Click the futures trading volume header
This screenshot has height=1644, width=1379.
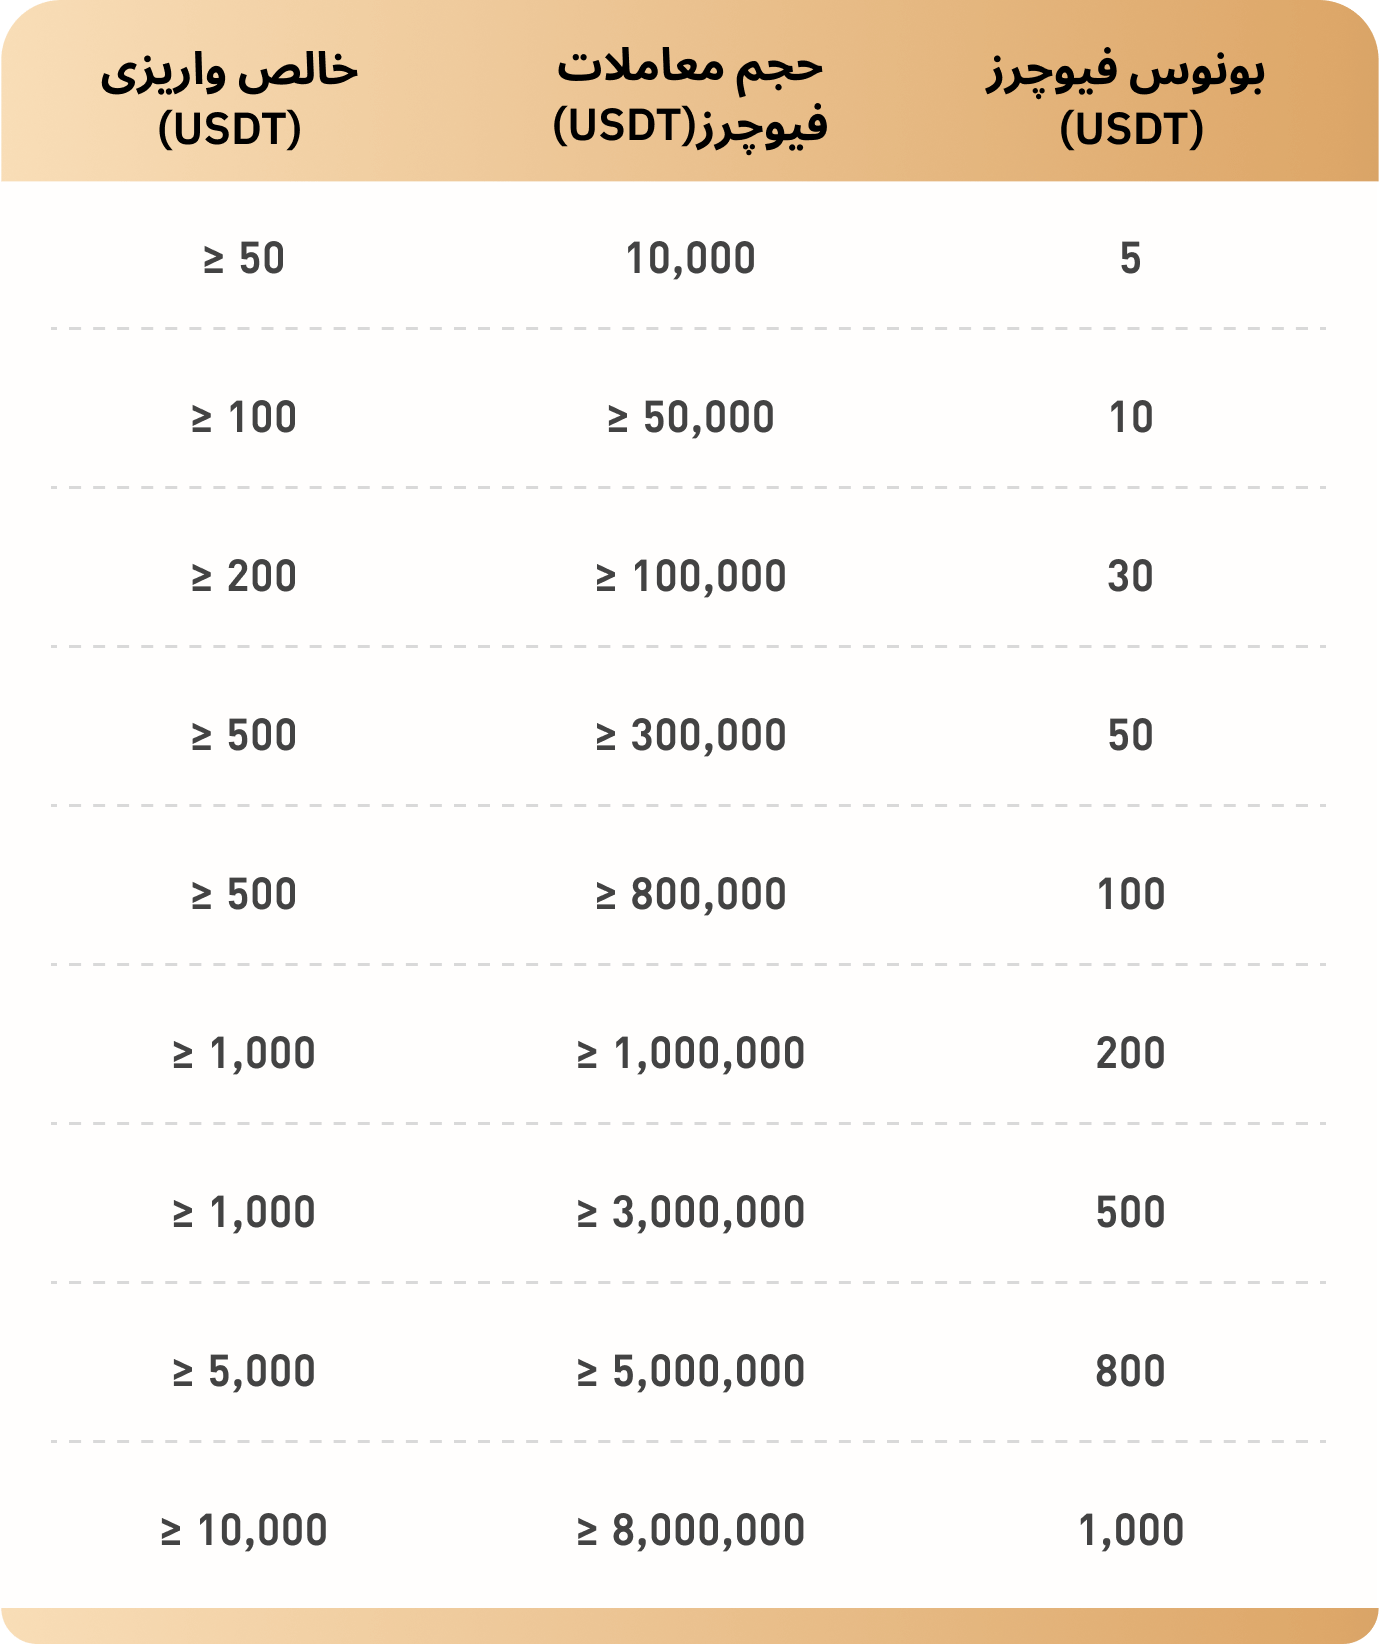pyautogui.click(x=690, y=96)
